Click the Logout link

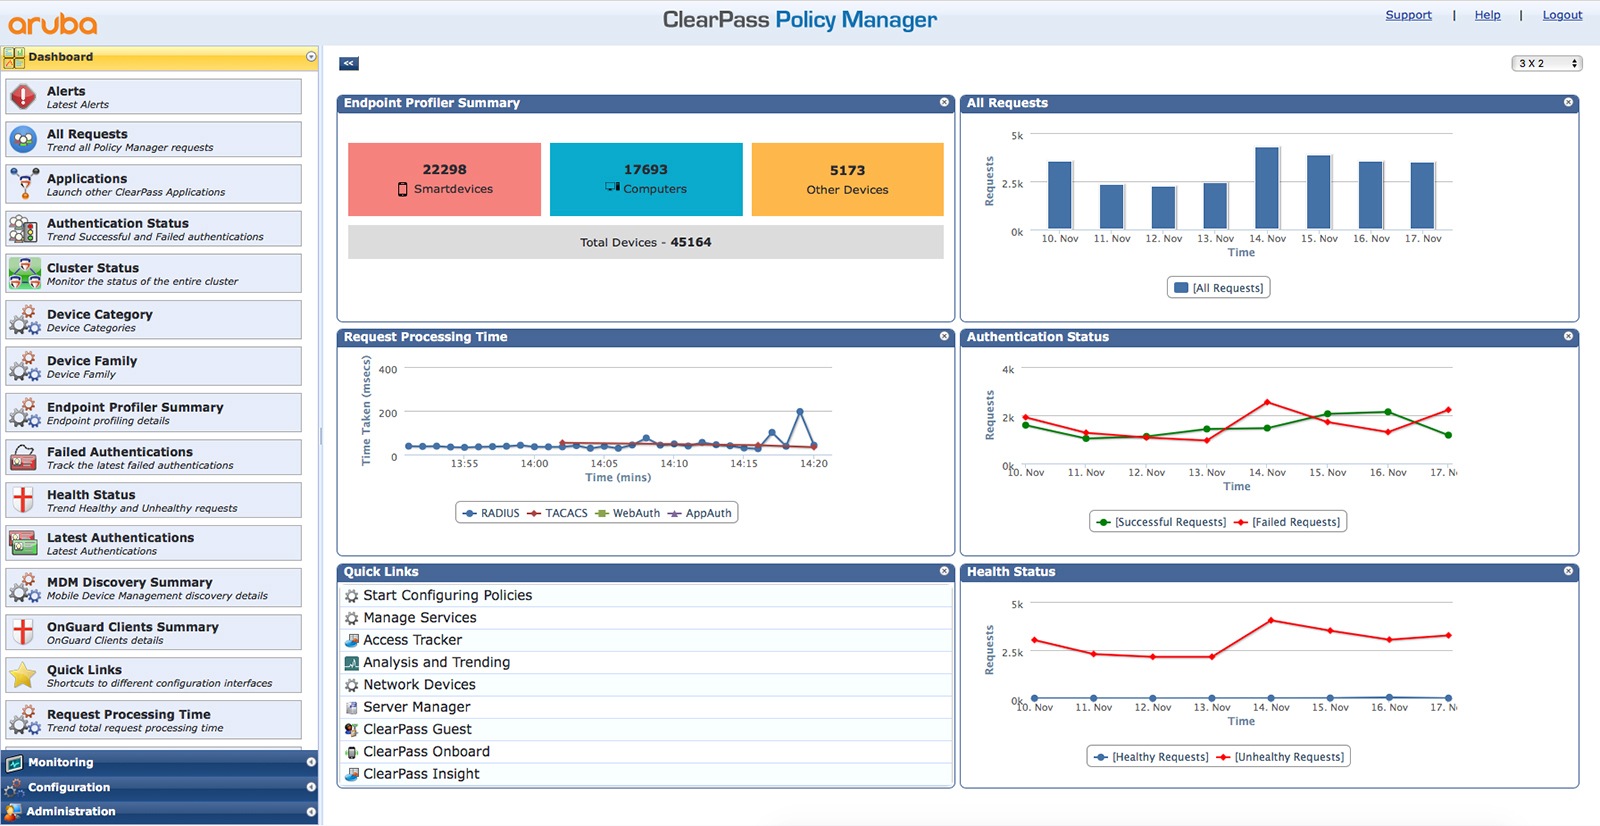(1561, 15)
